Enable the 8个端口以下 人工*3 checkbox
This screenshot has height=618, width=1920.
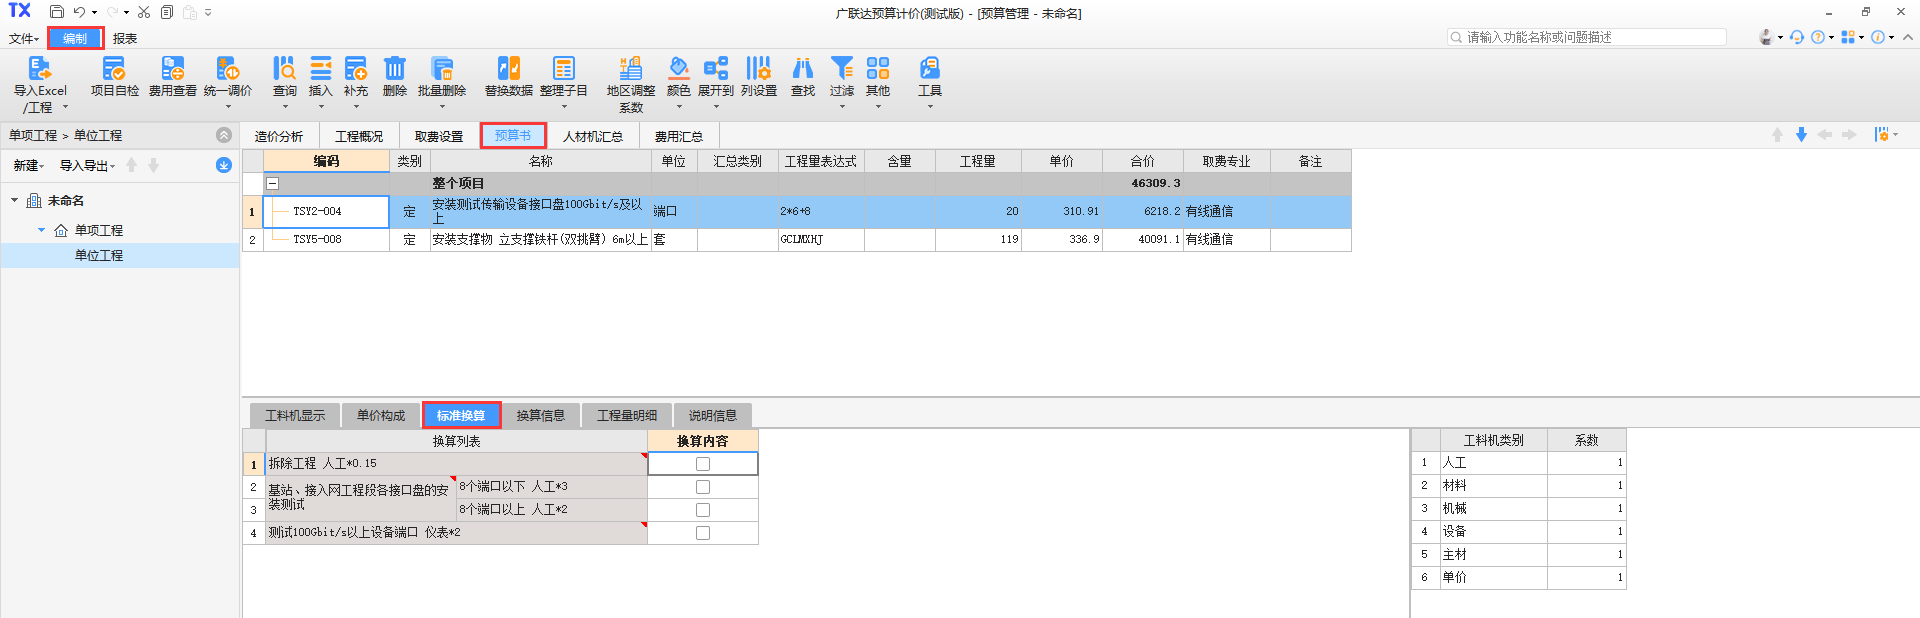[703, 487]
